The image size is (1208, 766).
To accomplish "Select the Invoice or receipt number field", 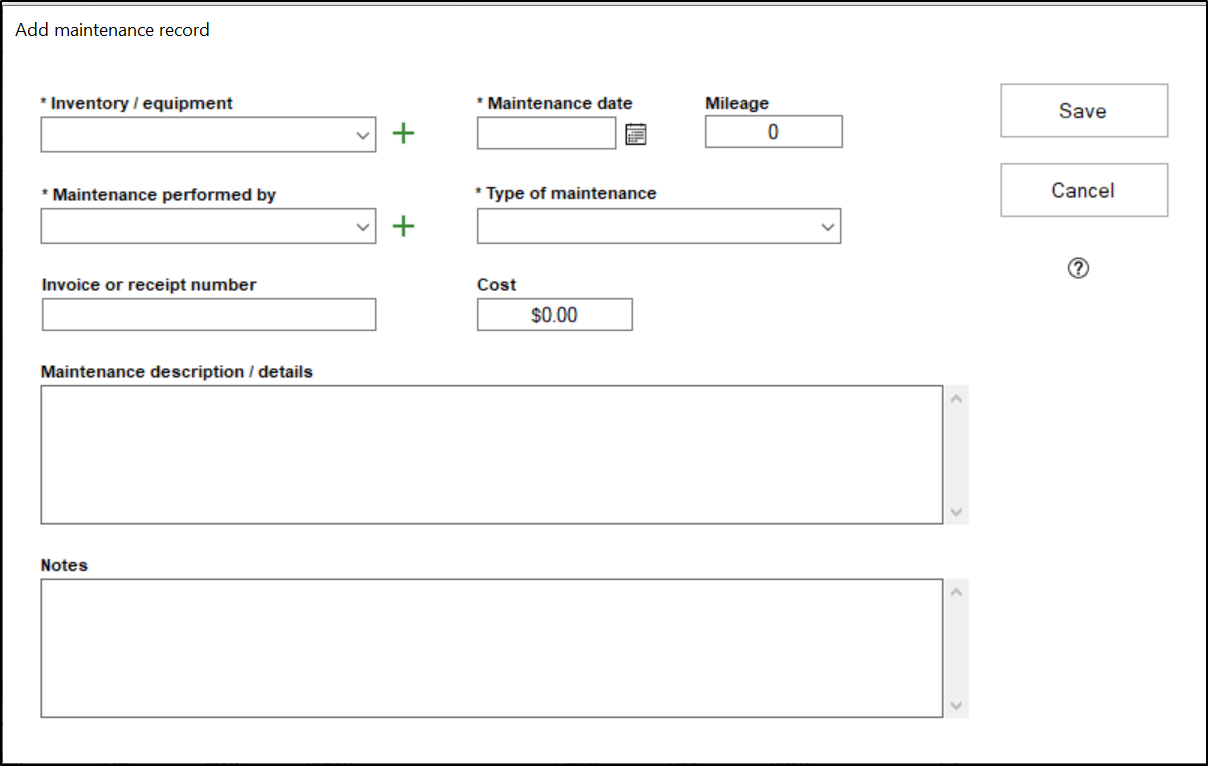I will 209,315.
